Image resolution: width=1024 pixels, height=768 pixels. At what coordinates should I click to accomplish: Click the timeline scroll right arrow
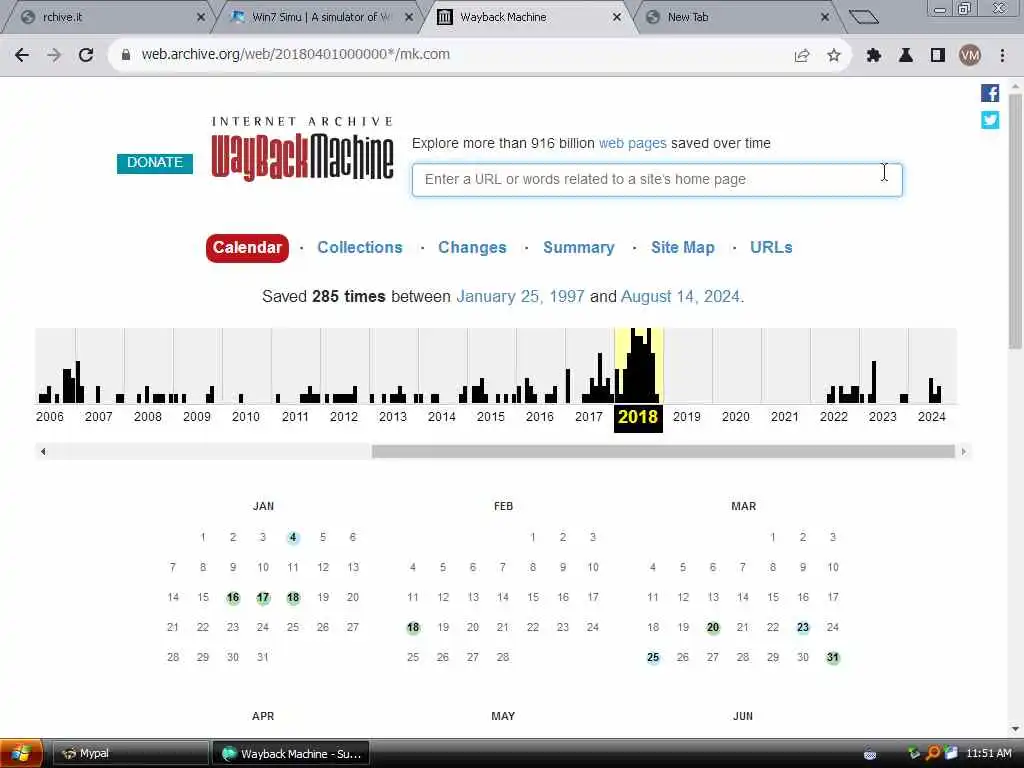[963, 452]
